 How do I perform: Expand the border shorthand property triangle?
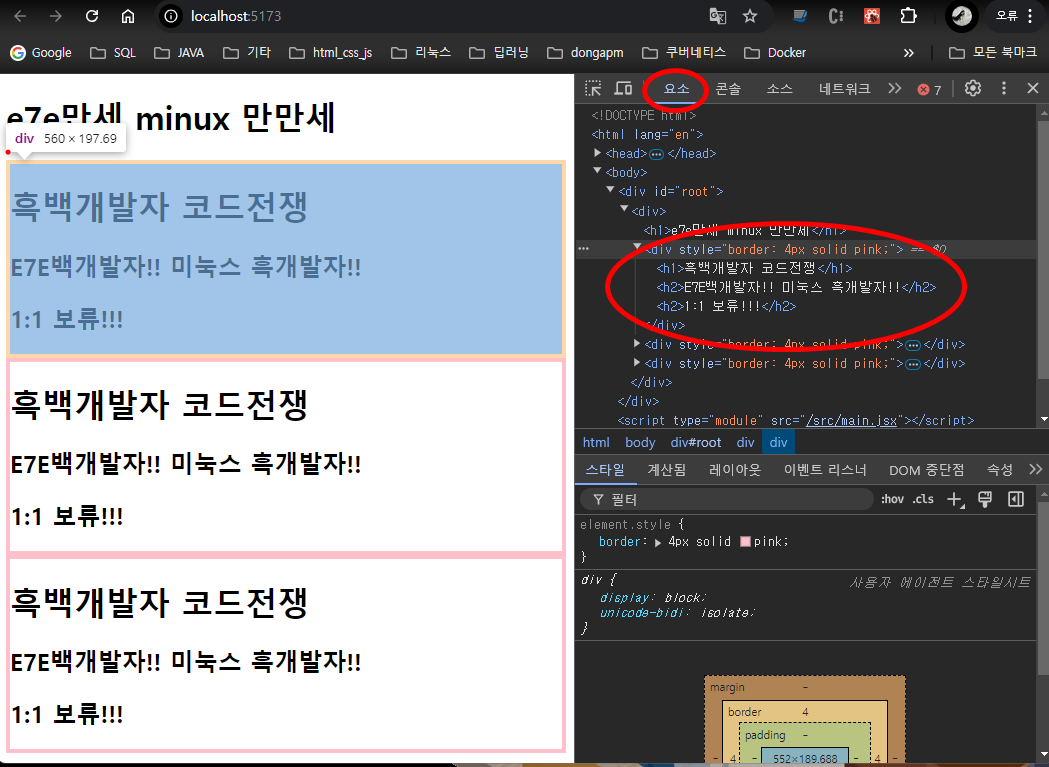tap(658, 542)
